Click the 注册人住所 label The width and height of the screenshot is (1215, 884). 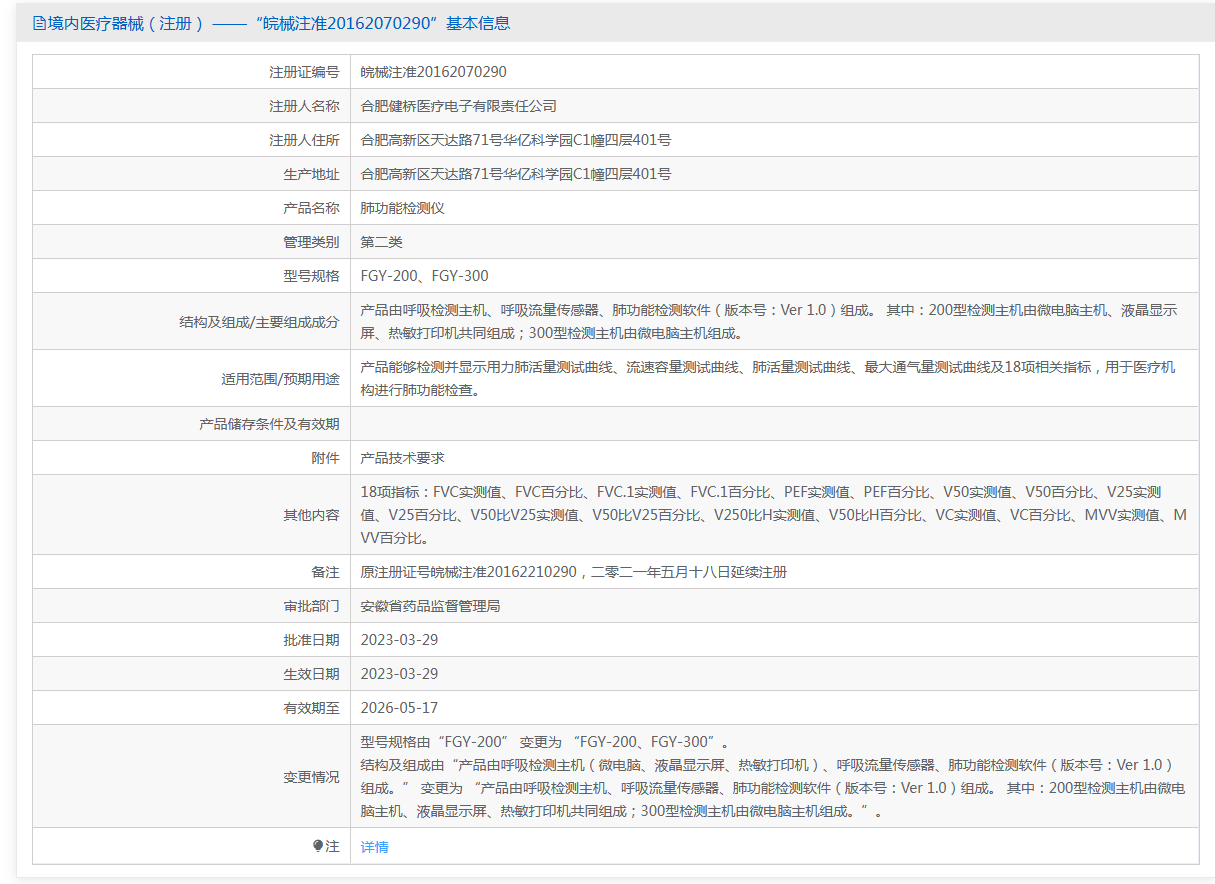[304, 140]
